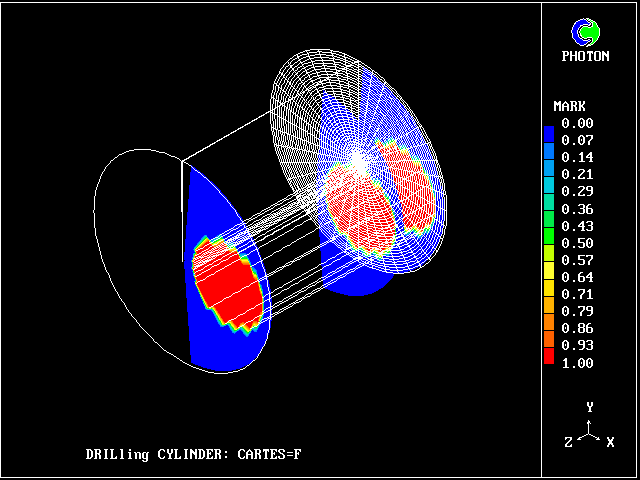Click the MARK legend title

point(569,106)
